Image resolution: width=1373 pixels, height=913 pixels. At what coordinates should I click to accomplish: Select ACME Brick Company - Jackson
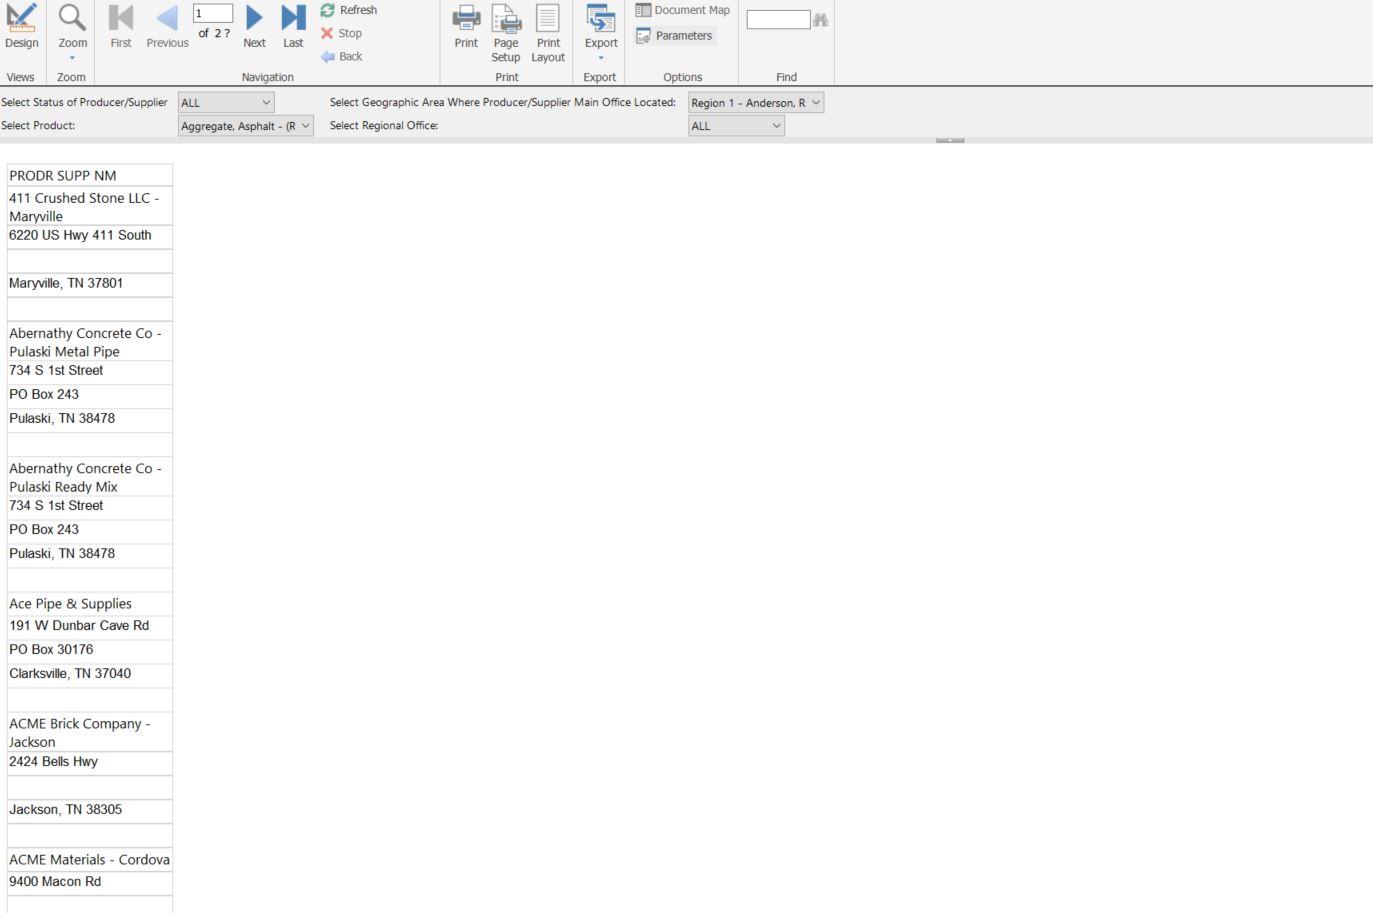[89, 732]
